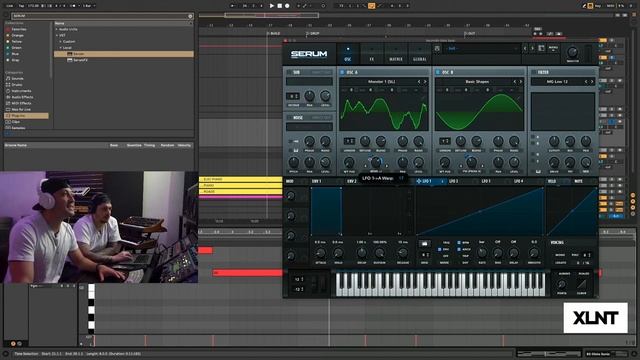The width and height of the screenshot is (640, 360).
Task: Switch to Serum OSC tab
Action: 348,54
